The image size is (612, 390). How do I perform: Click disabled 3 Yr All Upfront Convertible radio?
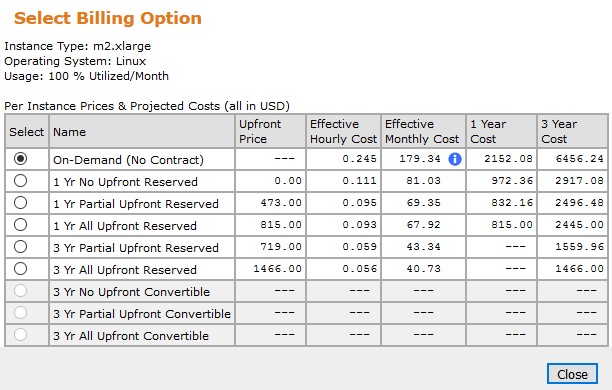[20, 334]
